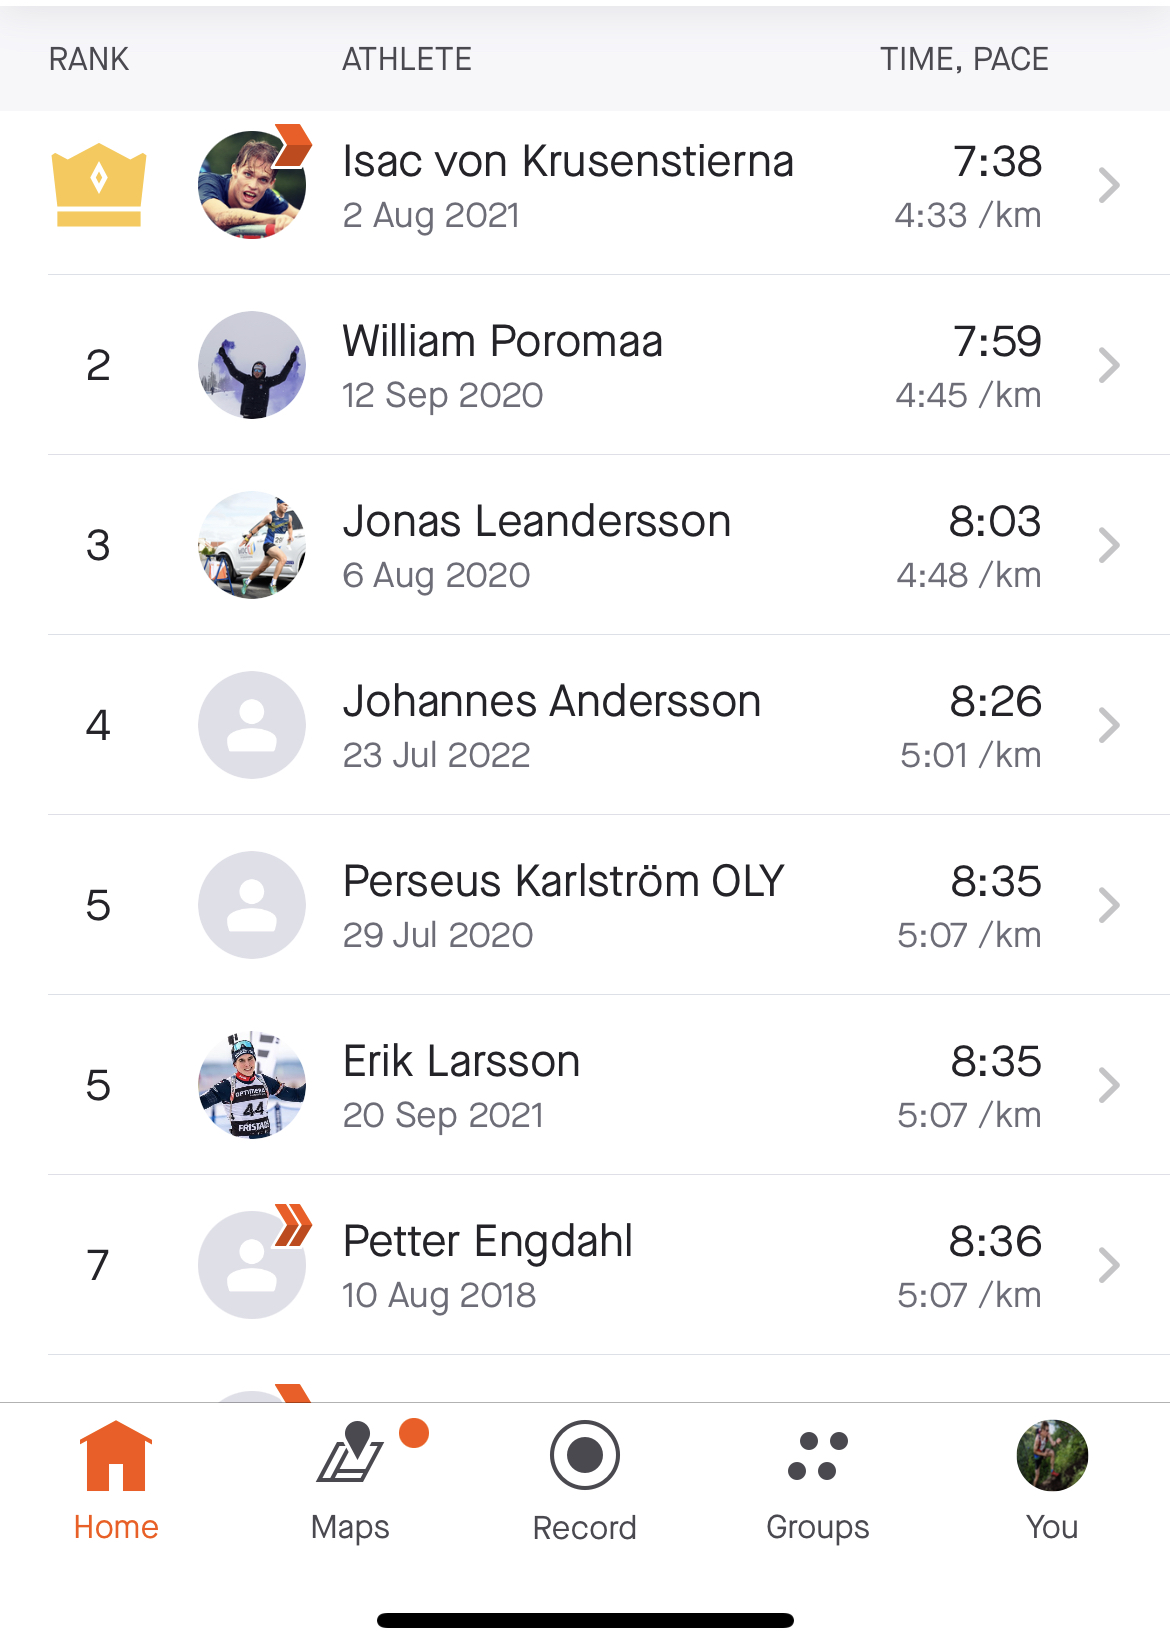Expand Petter Engdahl's row chevron
1170x1652 pixels.
click(1108, 1265)
